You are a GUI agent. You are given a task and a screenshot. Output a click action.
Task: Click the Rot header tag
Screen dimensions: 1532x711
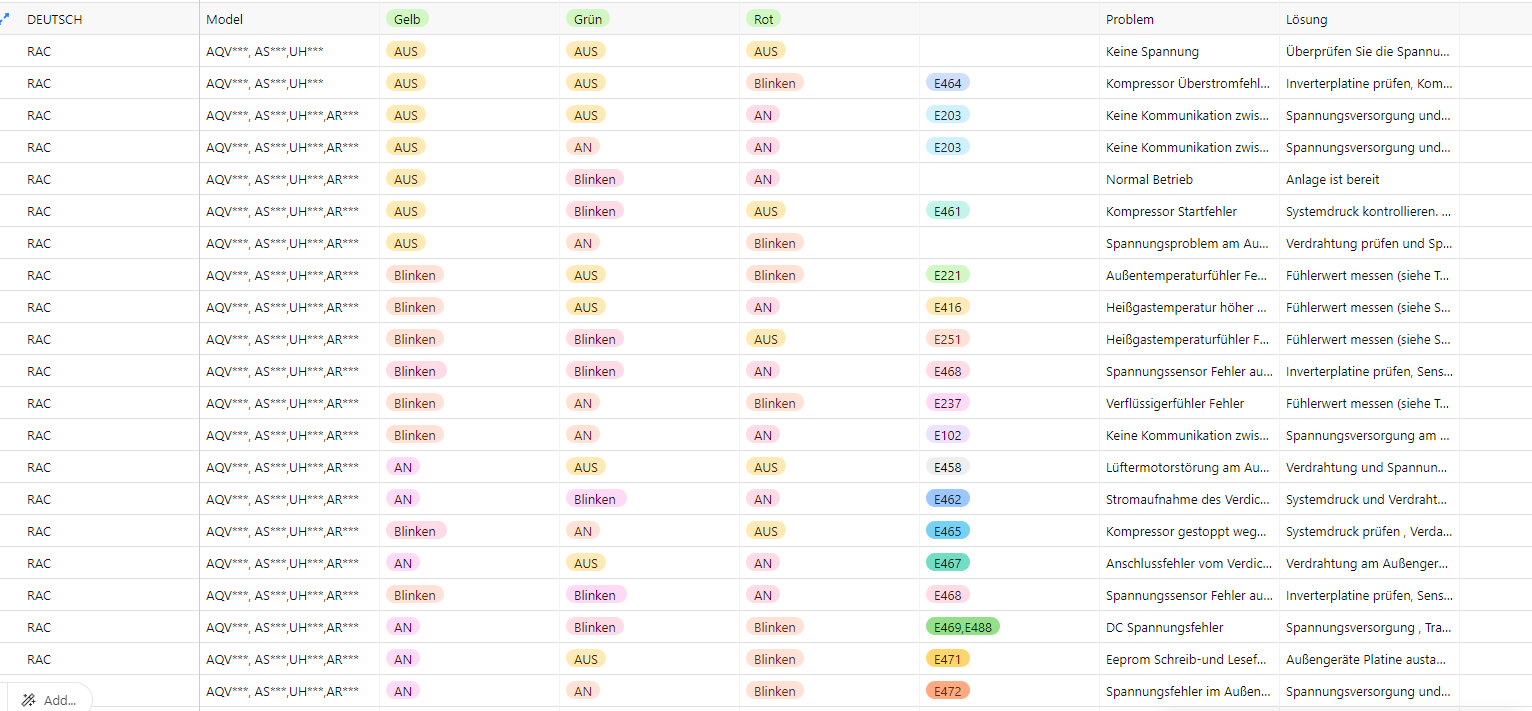(764, 19)
